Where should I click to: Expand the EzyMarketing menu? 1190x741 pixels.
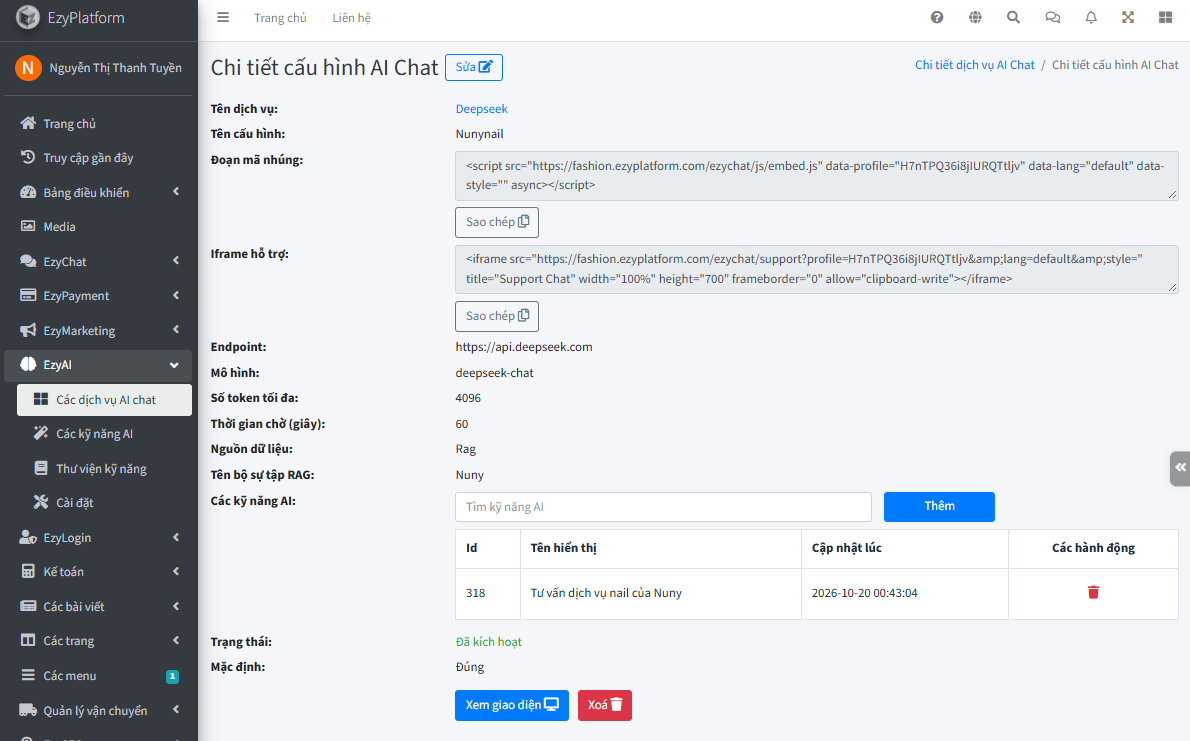tap(96, 330)
